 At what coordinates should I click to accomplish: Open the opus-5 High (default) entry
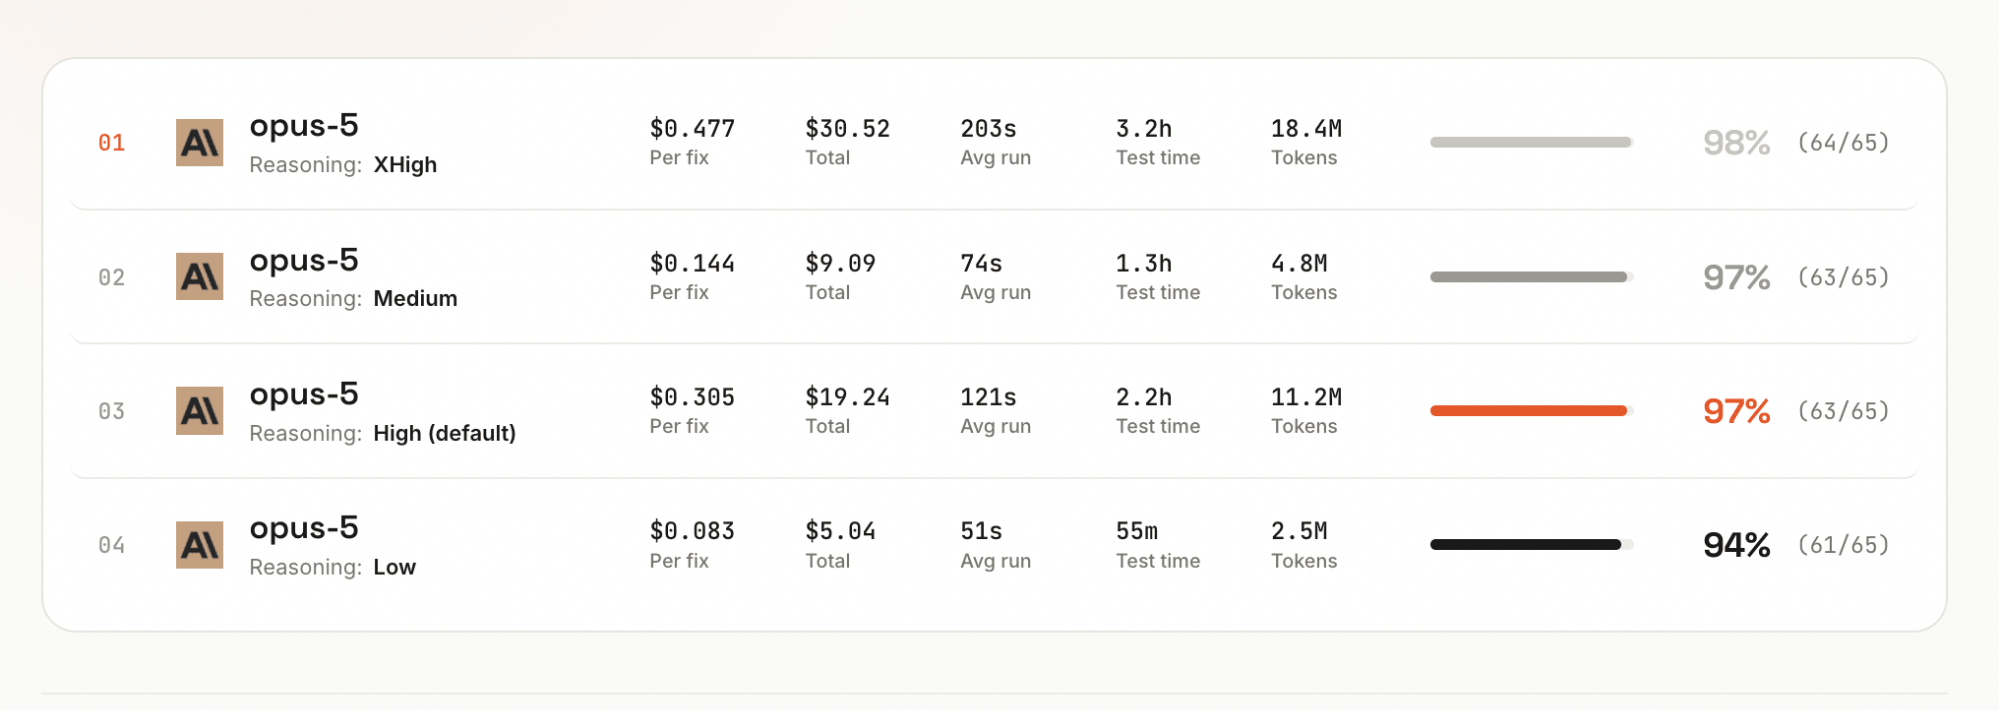[304, 394]
